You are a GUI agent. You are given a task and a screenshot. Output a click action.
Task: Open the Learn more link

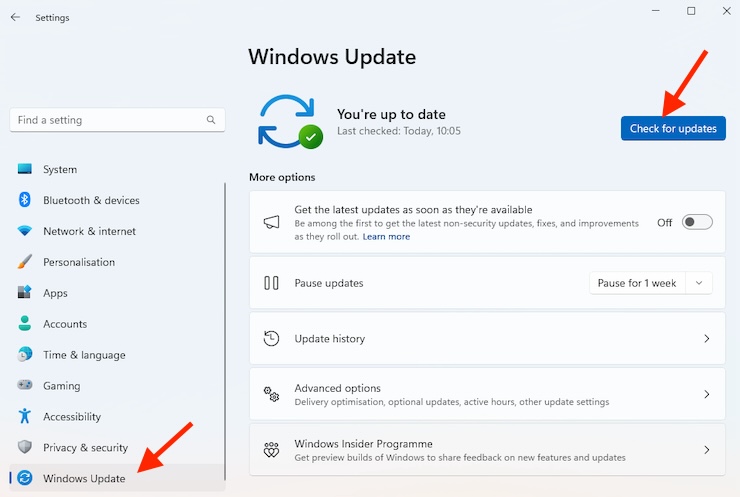pos(386,236)
